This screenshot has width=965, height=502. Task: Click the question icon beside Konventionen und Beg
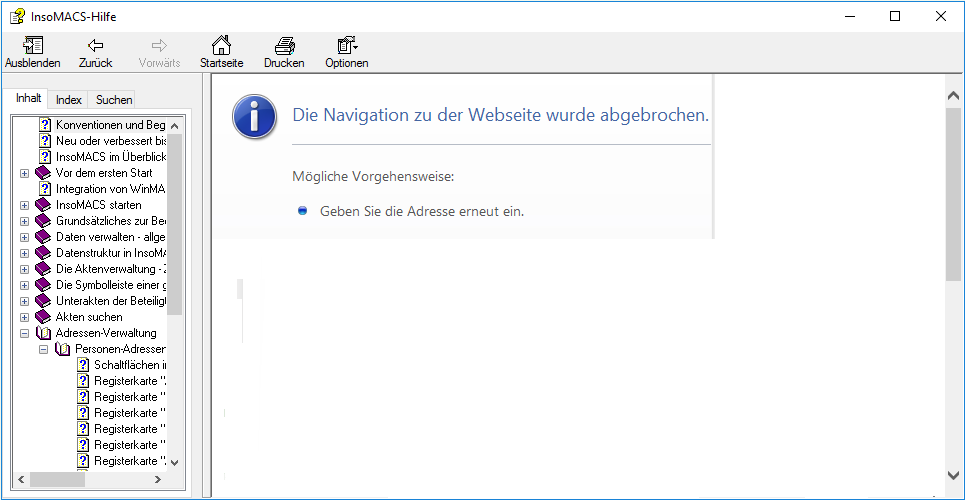click(45, 125)
